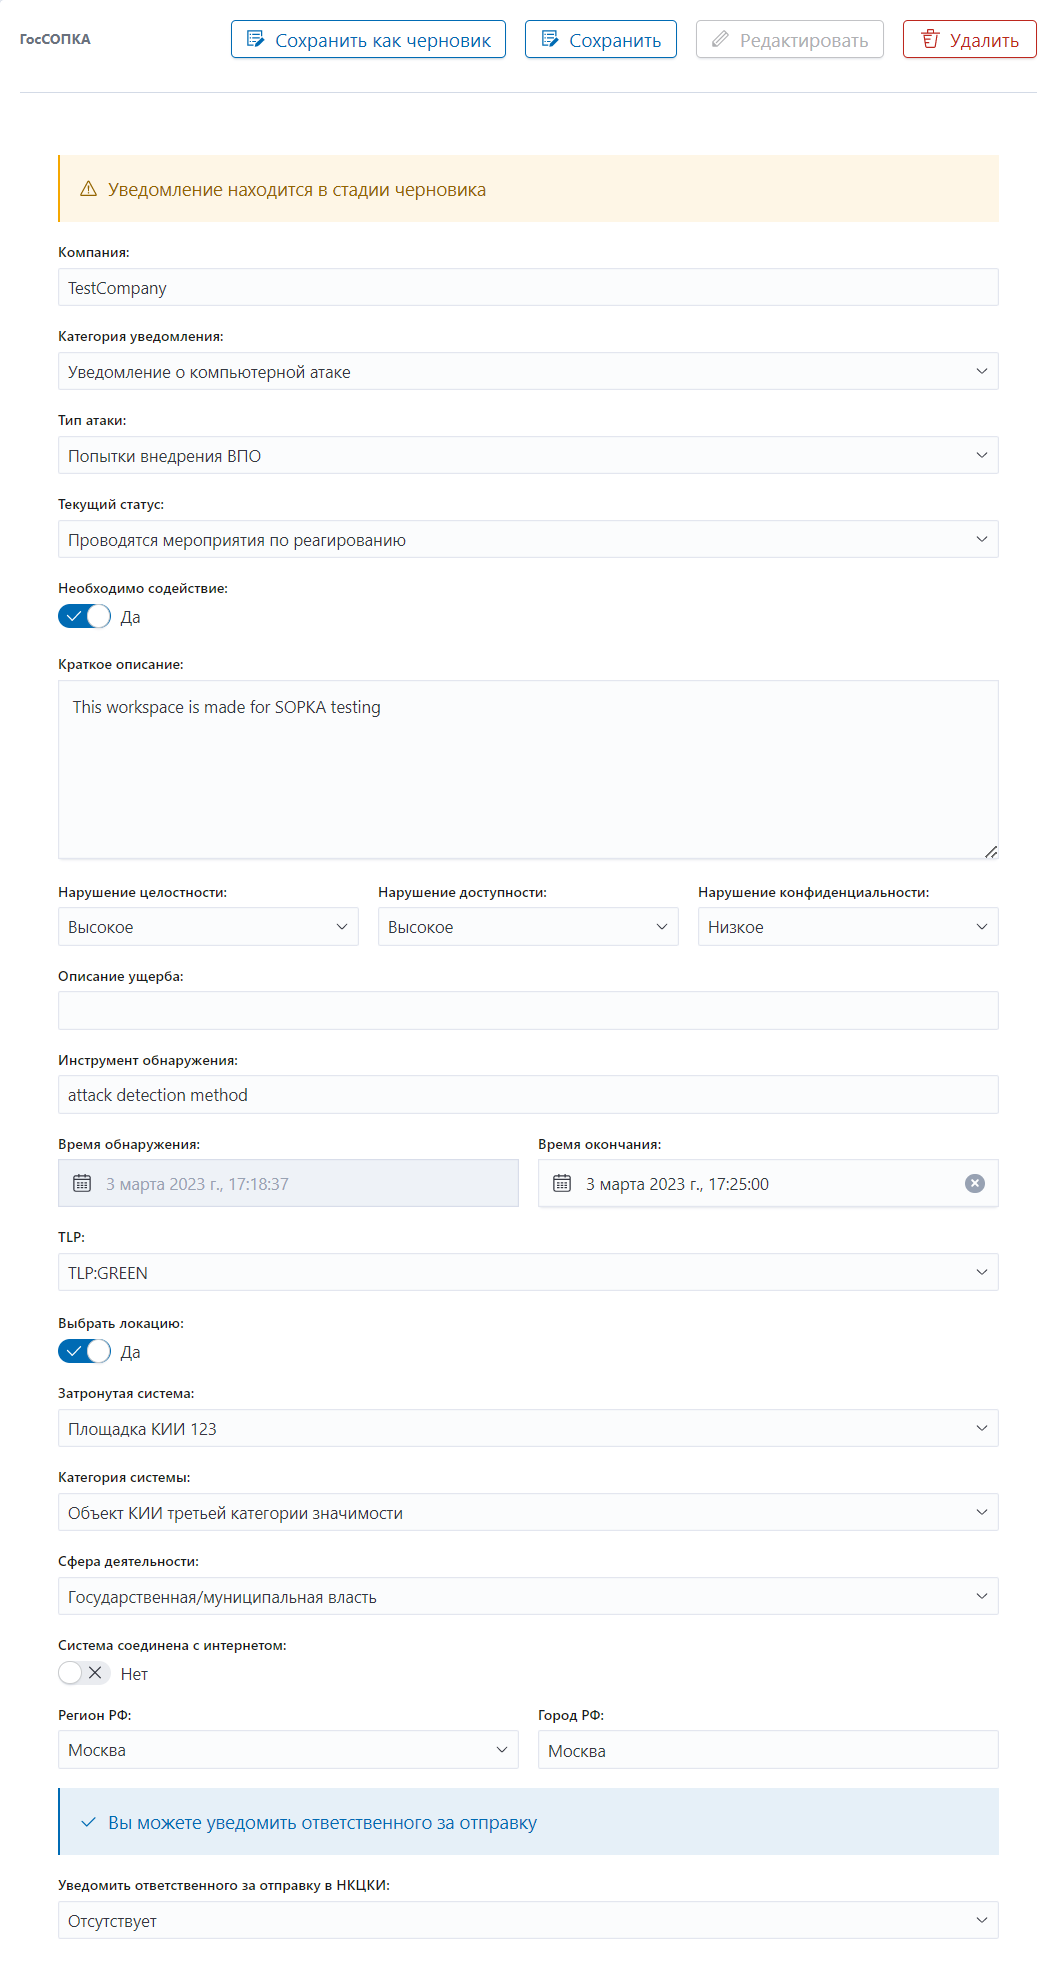Open the Тип атаки dropdown
The image size is (1050, 1964).
pos(528,455)
